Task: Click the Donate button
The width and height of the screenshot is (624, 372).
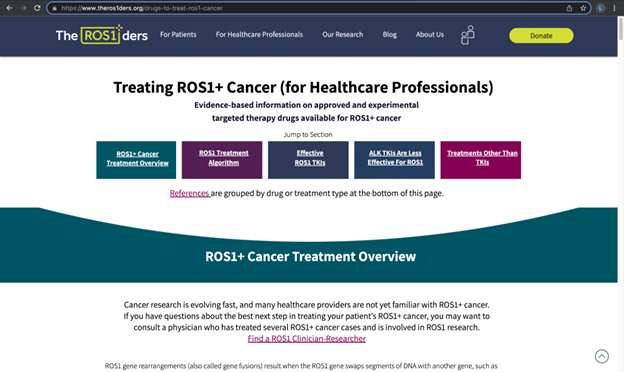Action: tap(541, 35)
